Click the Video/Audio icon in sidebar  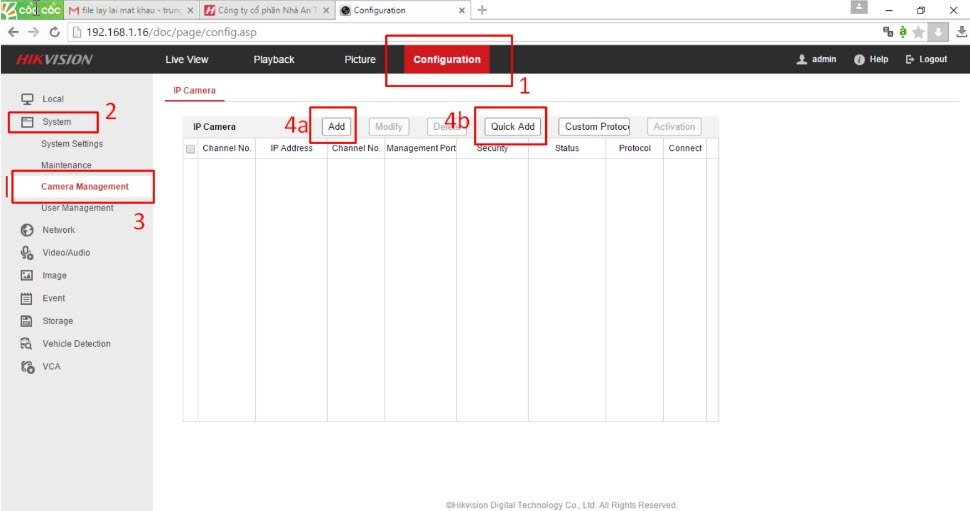(27, 253)
